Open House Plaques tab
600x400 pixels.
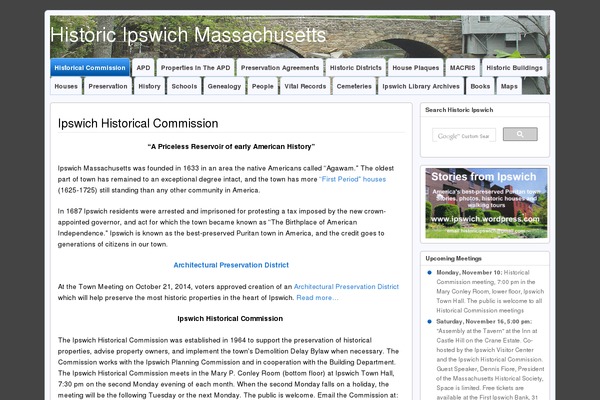pos(416,68)
